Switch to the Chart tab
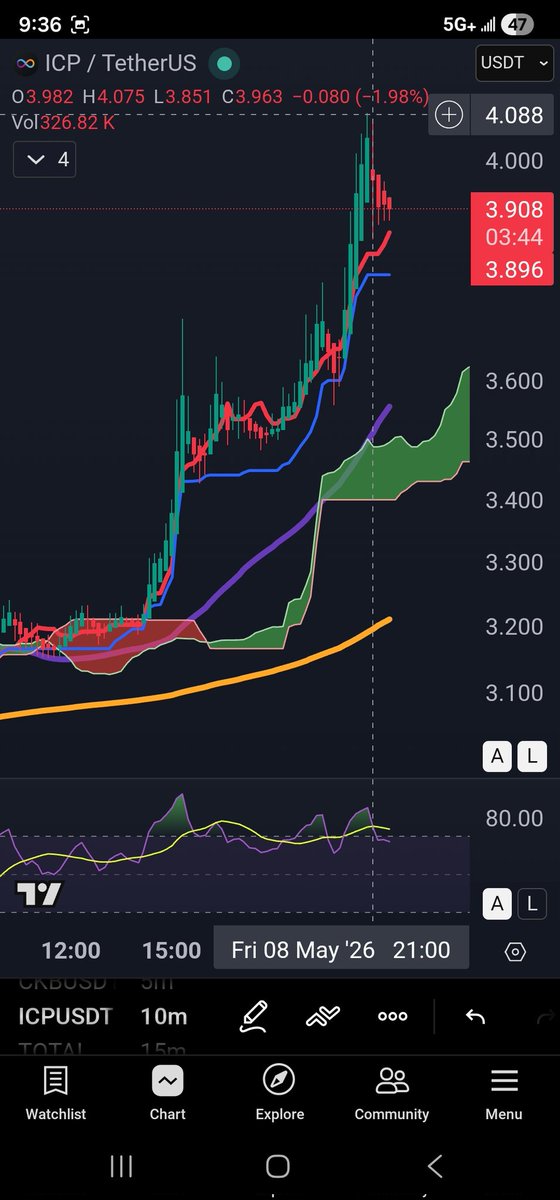This screenshot has width=560, height=1200. [168, 1092]
